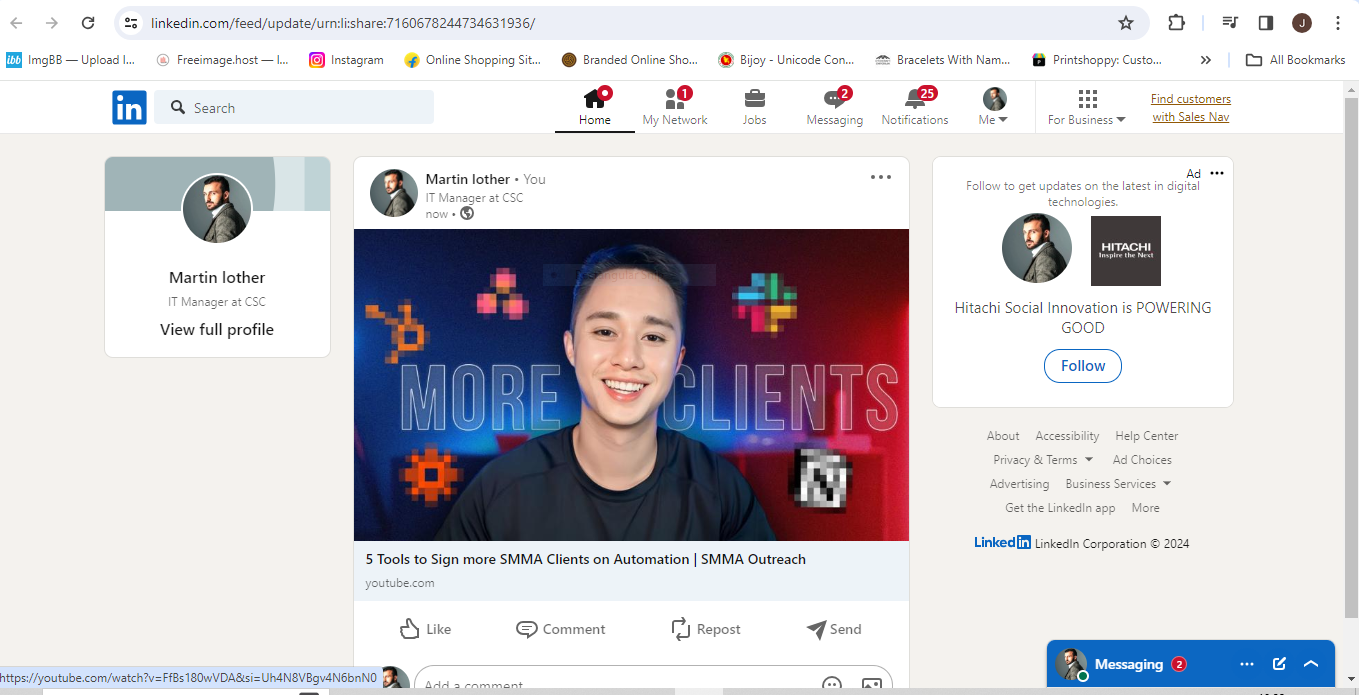Image resolution: width=1359 pixels, height=695 pixels.
Task: Click the browser back arrow
Action: (x=17, y=22)
